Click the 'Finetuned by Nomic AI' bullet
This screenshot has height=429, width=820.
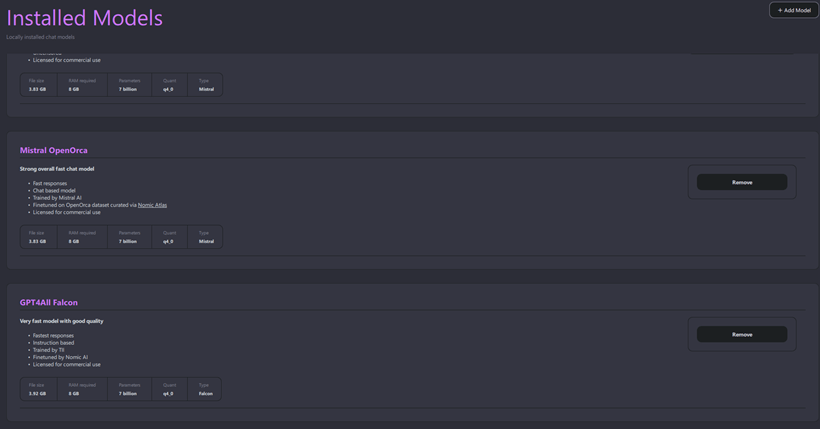point(60,357)
